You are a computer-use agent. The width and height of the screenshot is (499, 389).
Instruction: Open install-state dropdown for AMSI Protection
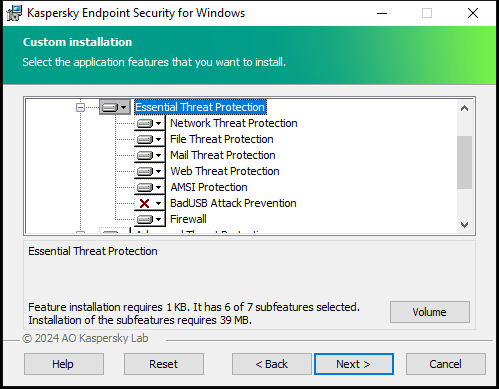click(x=150, y=187)
